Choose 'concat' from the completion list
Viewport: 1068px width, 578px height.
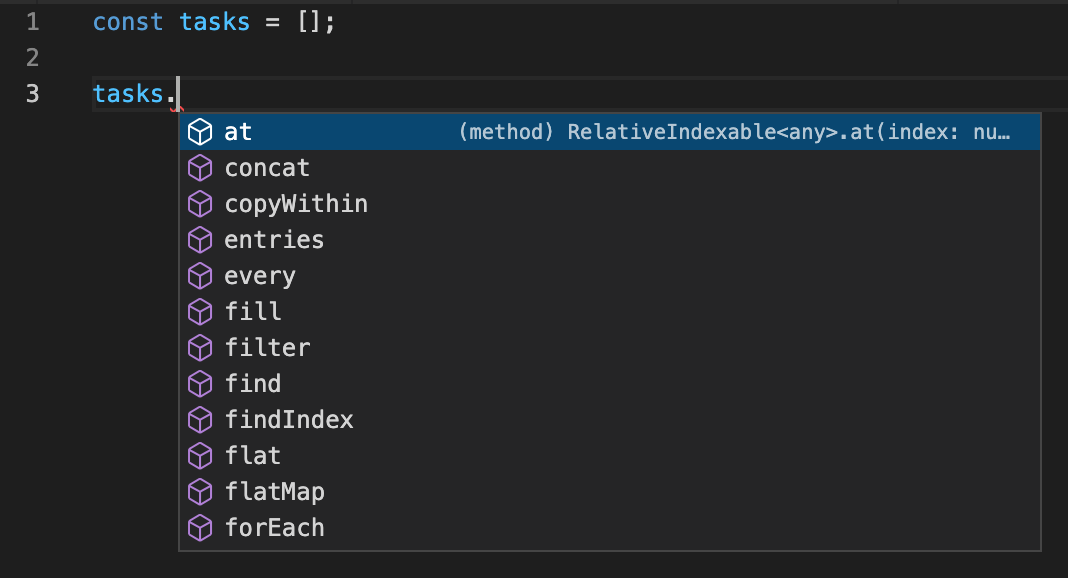267,167
